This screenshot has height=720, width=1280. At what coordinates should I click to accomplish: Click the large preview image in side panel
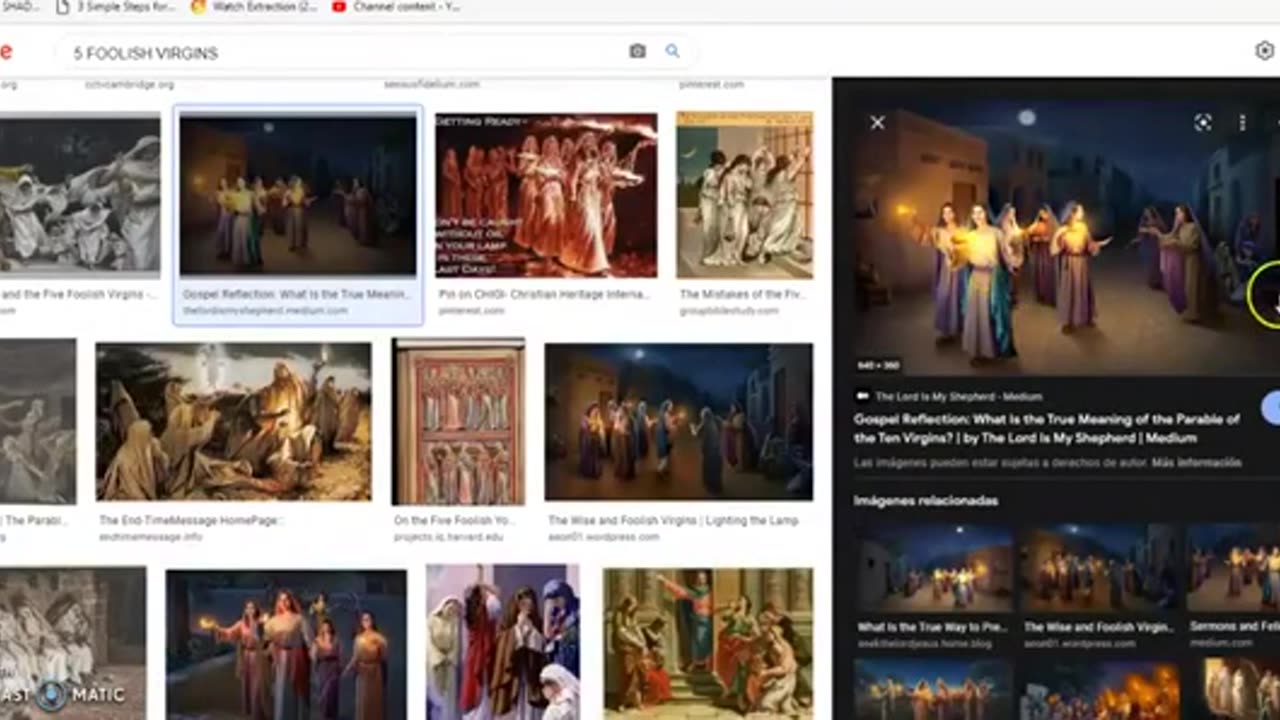[x=1065, y=238]
